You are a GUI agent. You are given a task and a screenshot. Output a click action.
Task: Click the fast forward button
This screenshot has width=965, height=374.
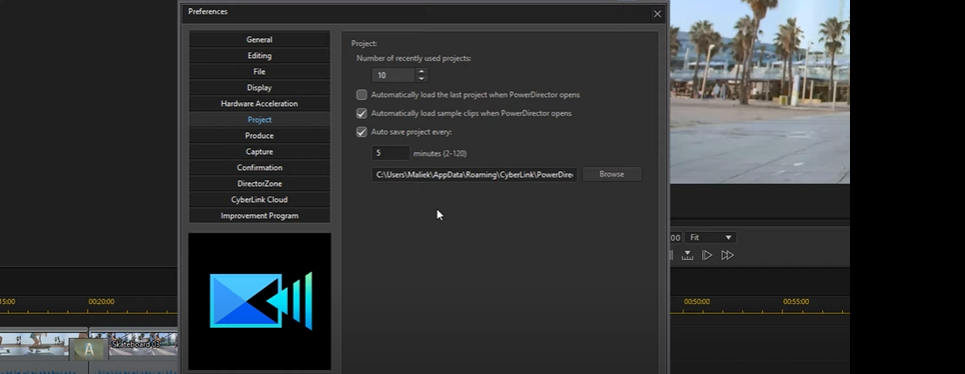(727, 255)
